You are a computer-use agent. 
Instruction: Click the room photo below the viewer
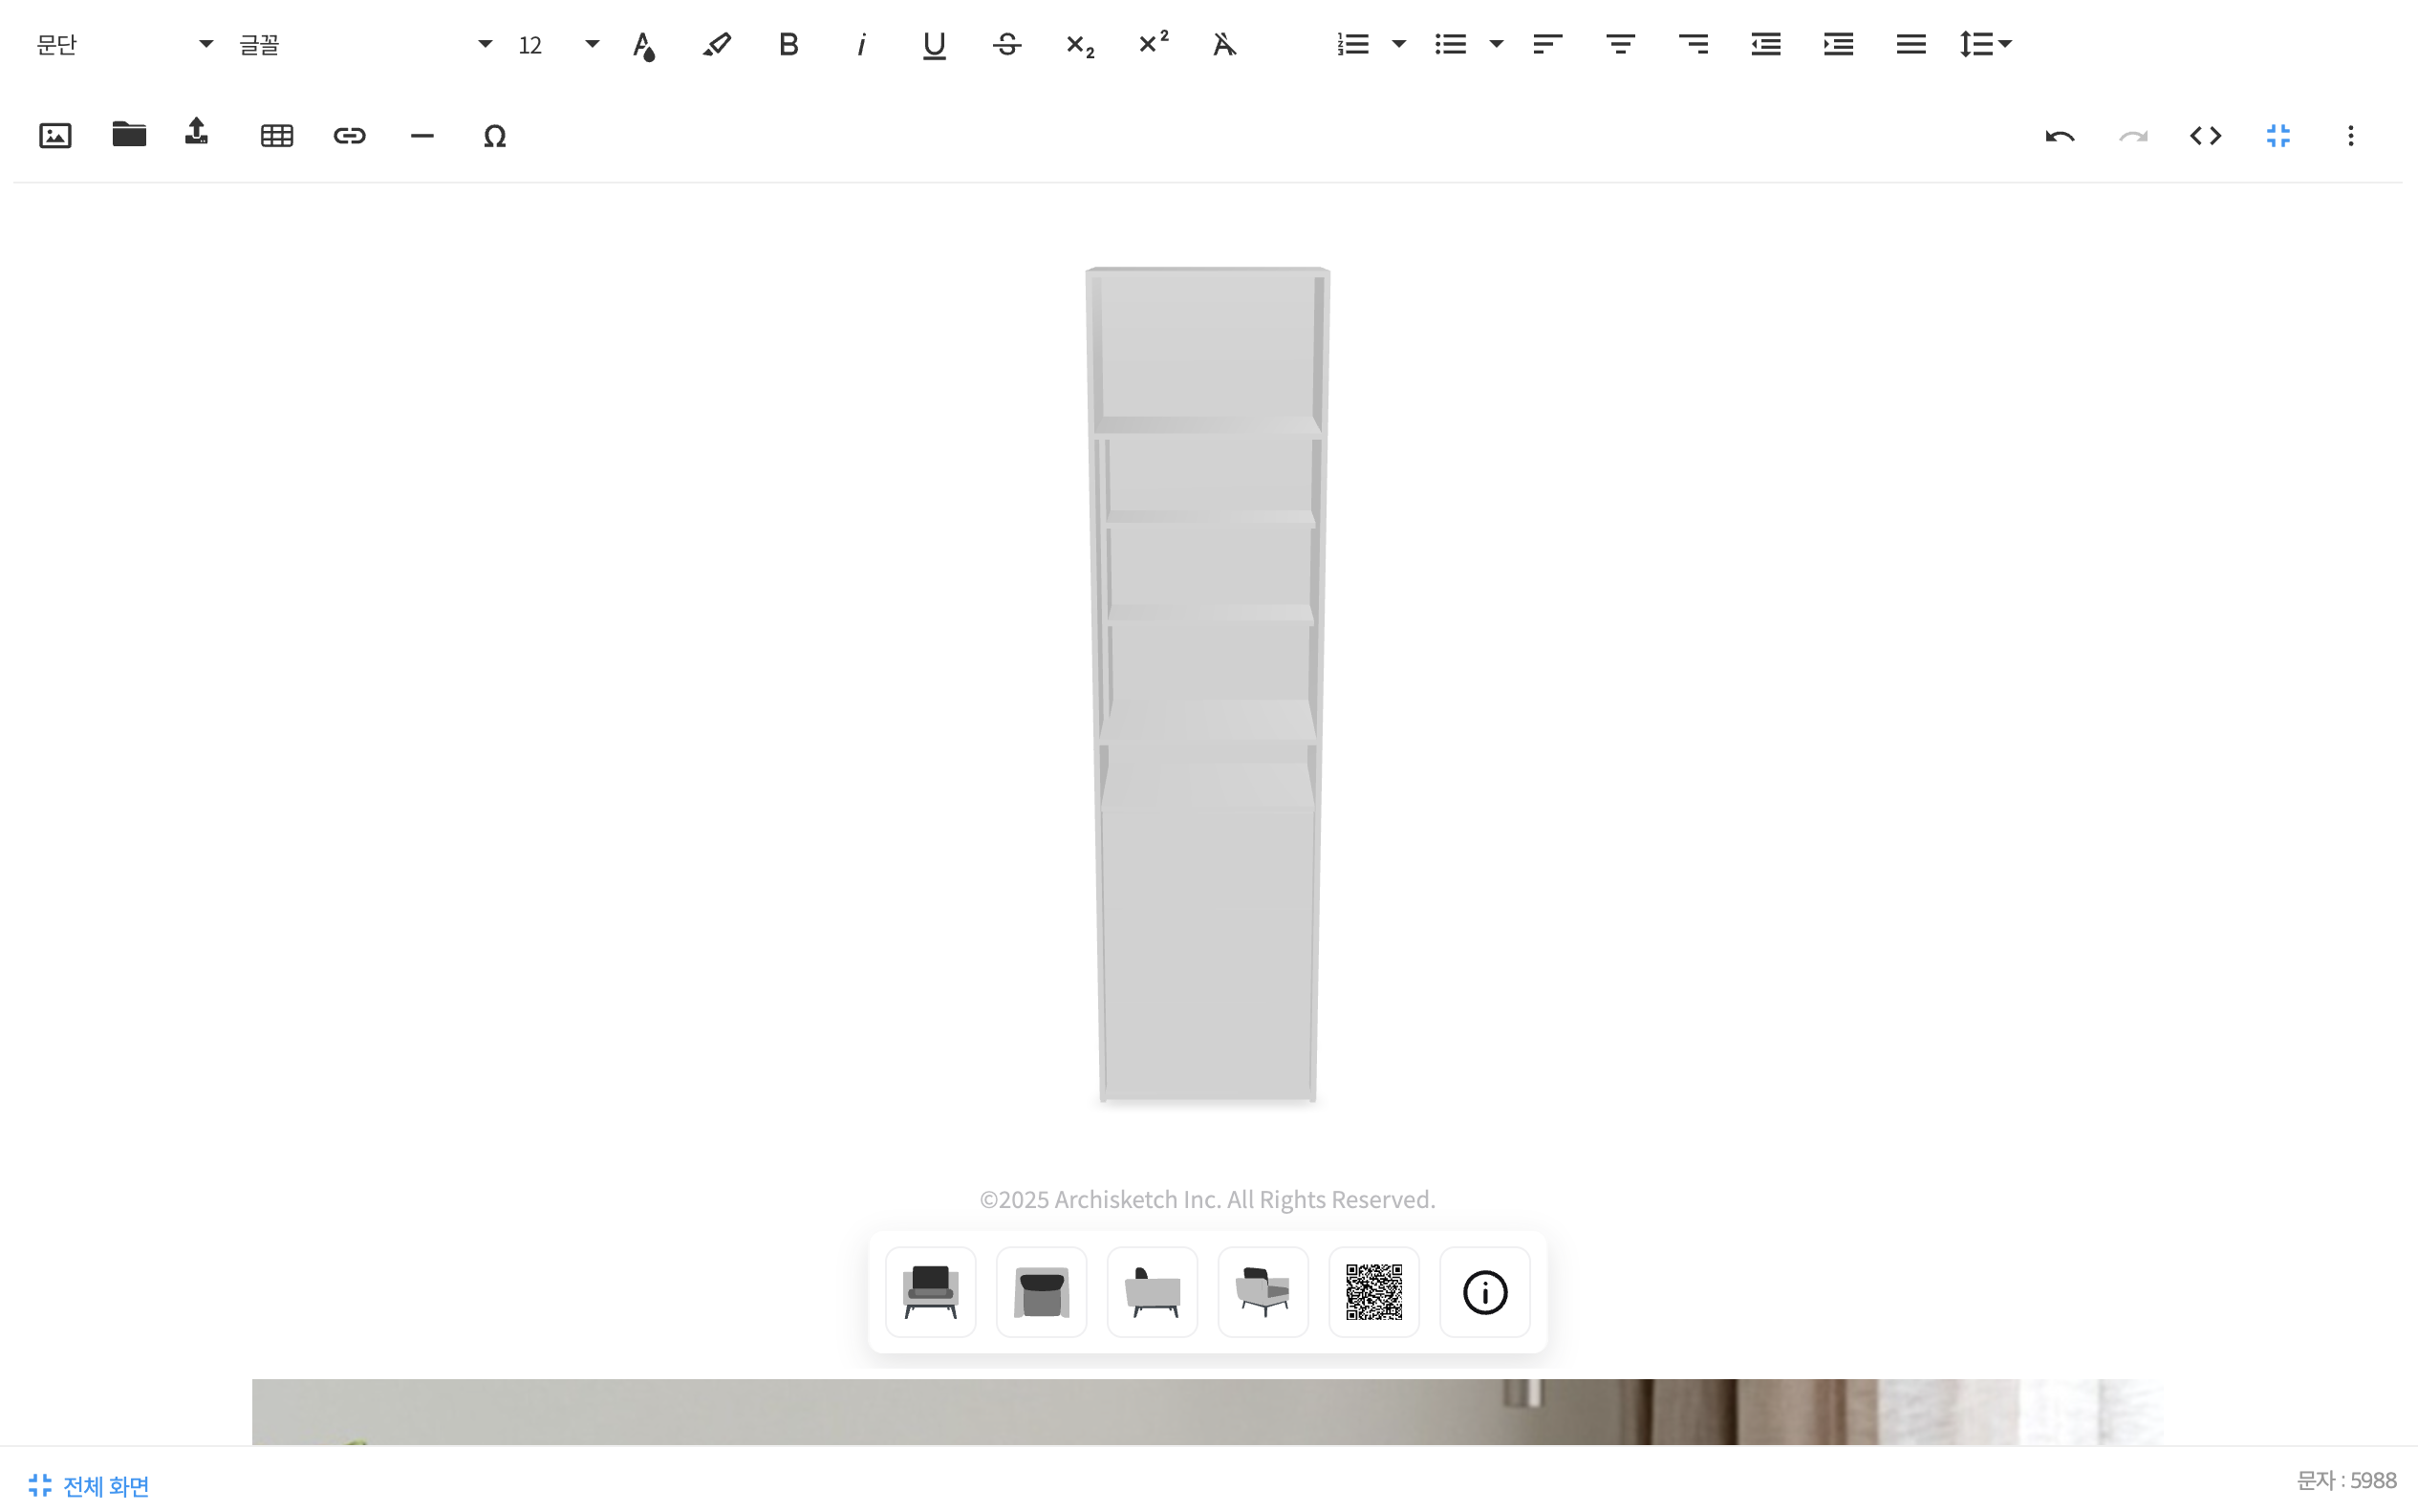pyautogui.click(x=1208, y=1412)
